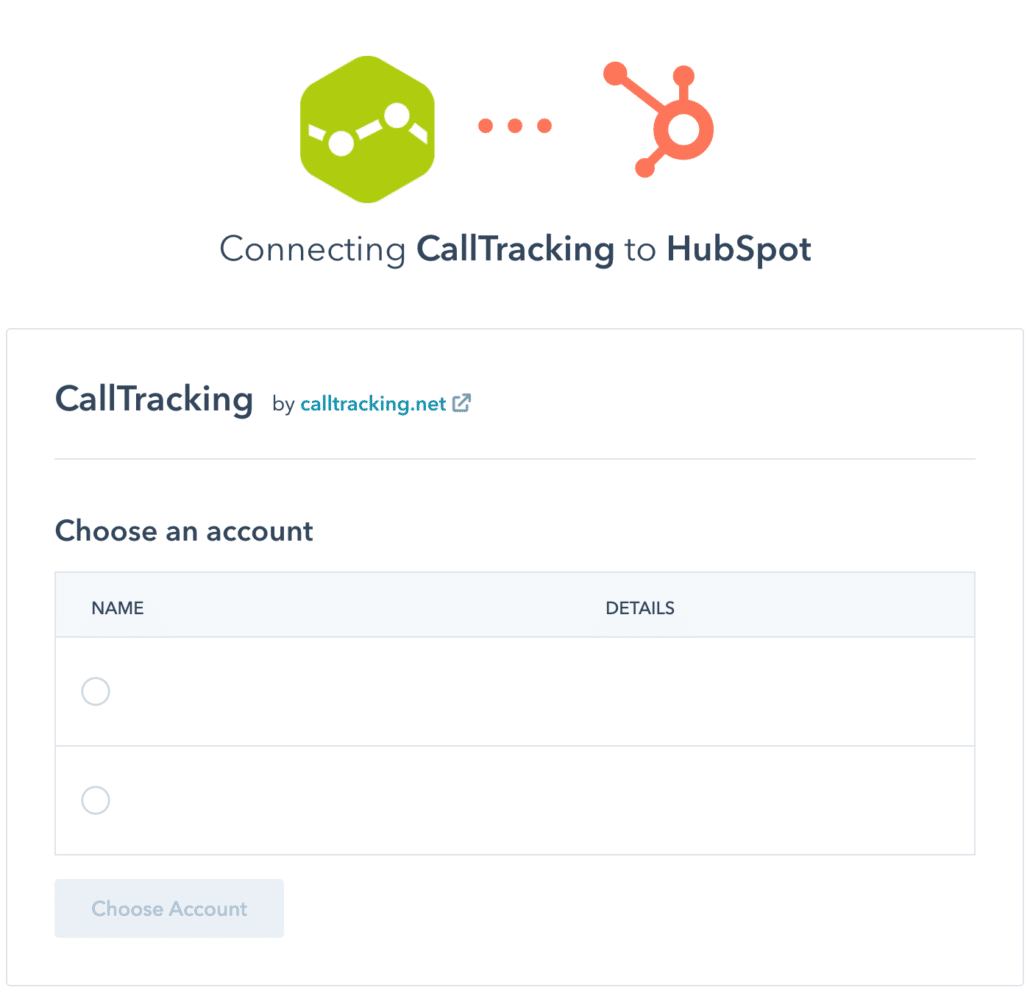Click the NAME column header
The image size is (1030, 993).
[x=118, y=608]
